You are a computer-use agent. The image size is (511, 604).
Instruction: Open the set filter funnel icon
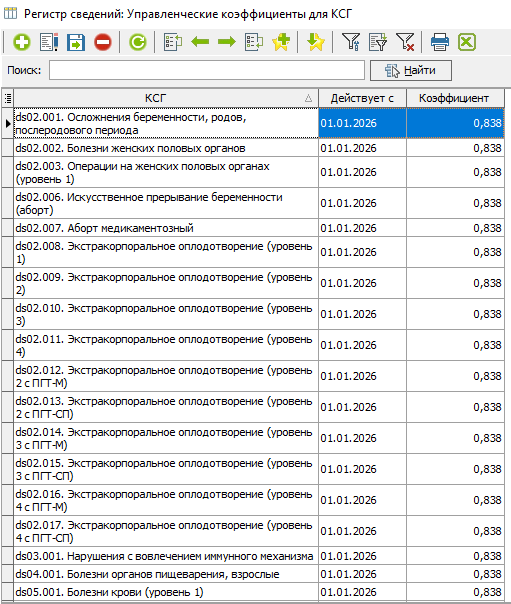(351, 42)
